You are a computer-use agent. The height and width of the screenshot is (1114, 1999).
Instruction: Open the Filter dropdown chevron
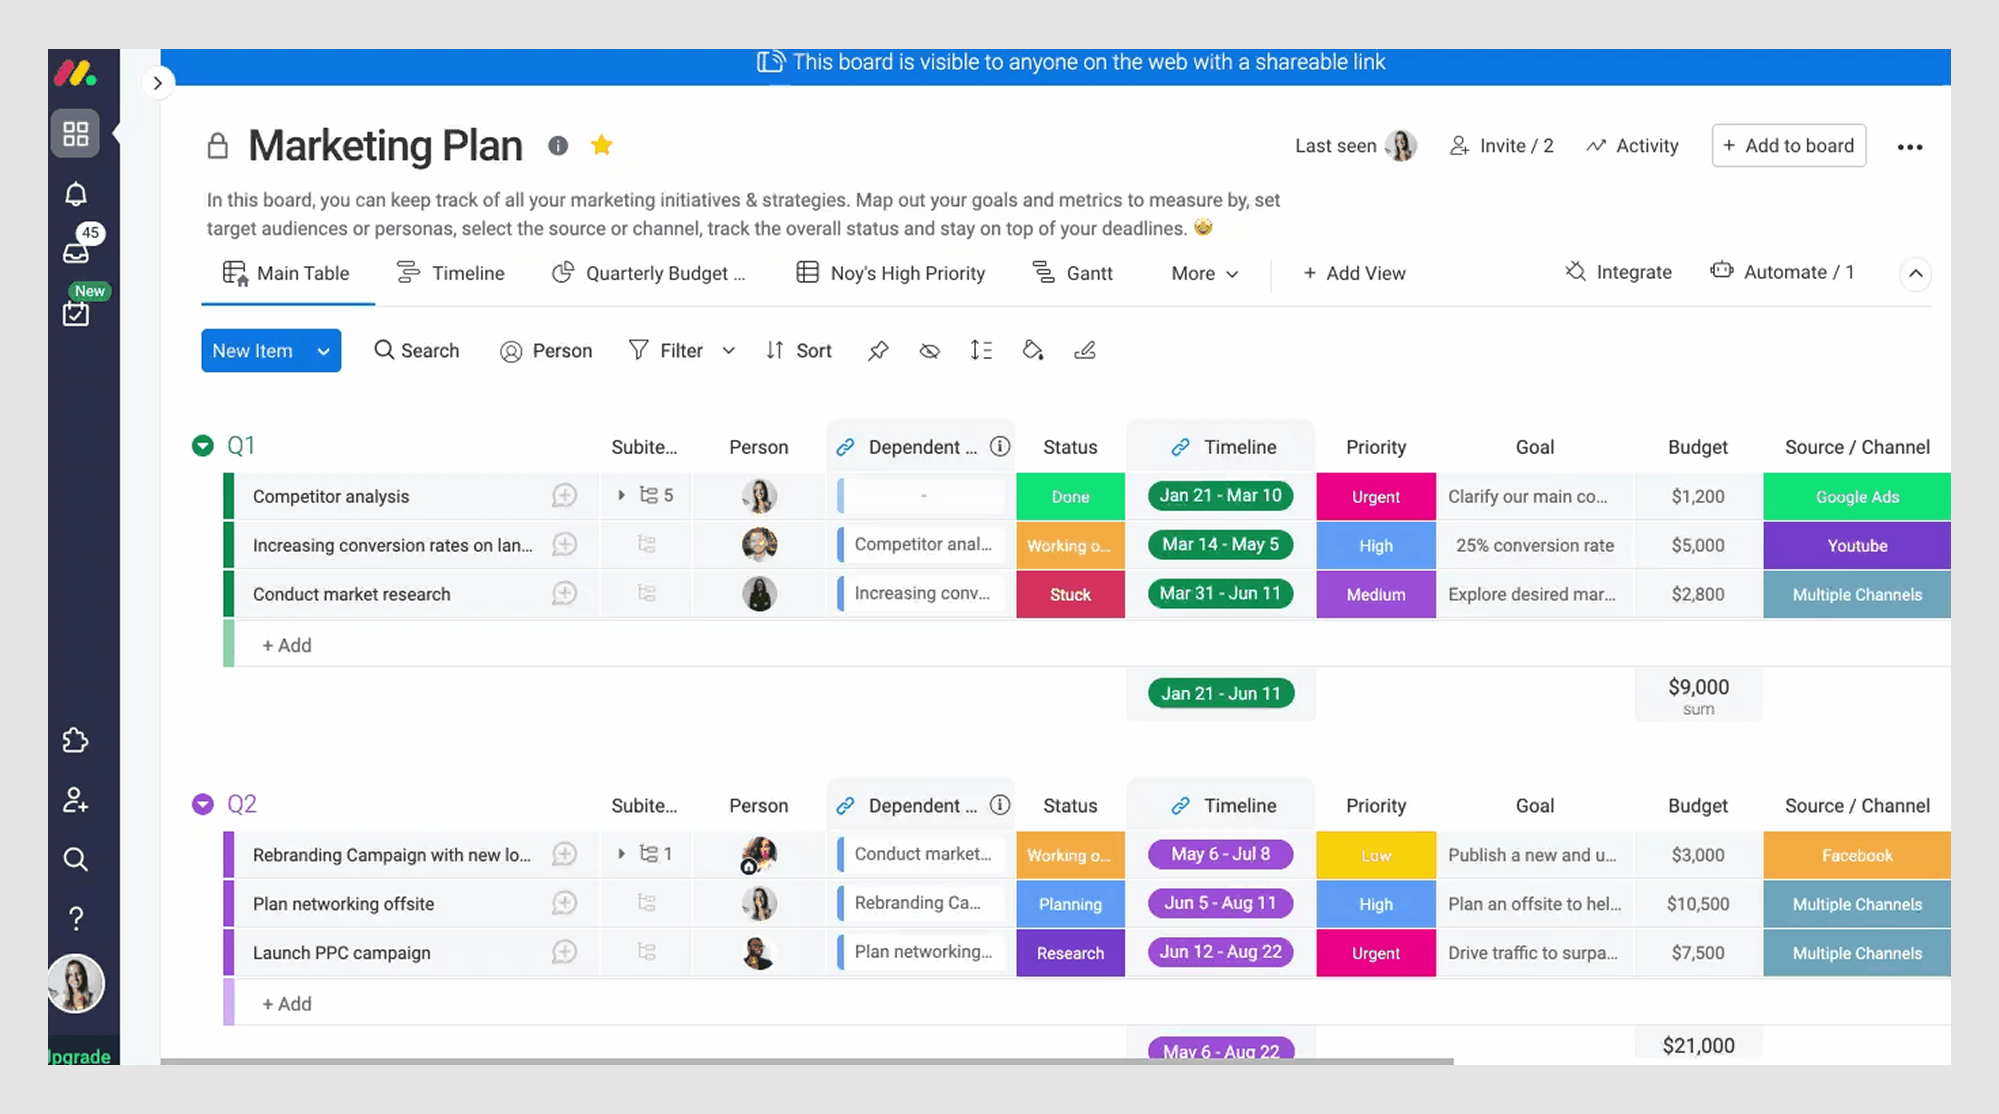[x=729, y=350]
